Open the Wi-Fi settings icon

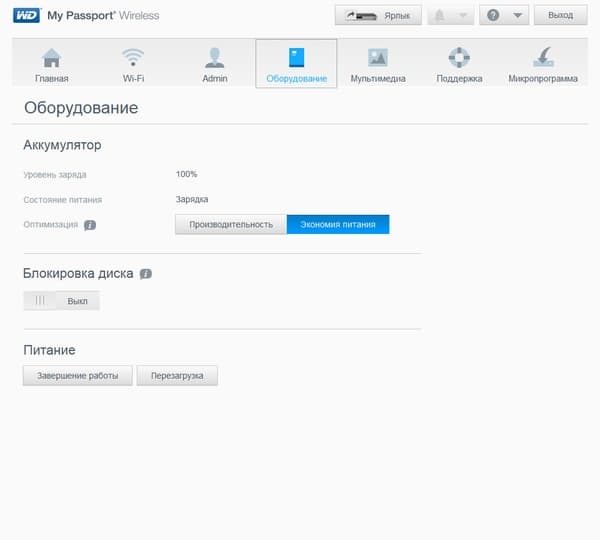(133, 57)
